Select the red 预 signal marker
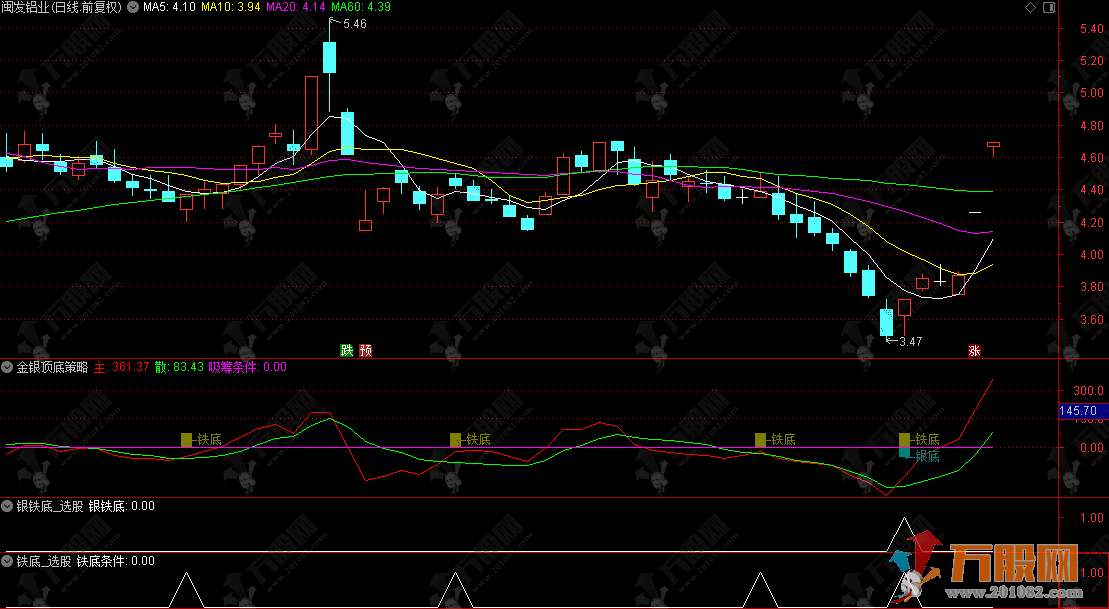The height and width of the screenshot is (609, 1109). (x=366, y=350)
